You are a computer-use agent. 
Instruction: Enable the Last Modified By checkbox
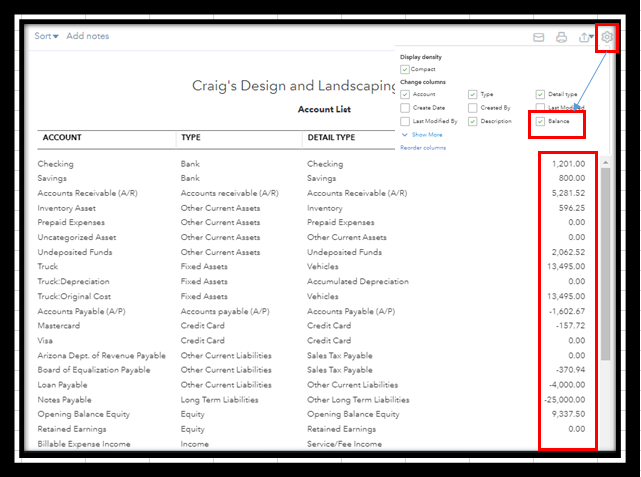[x=405, y=121]
